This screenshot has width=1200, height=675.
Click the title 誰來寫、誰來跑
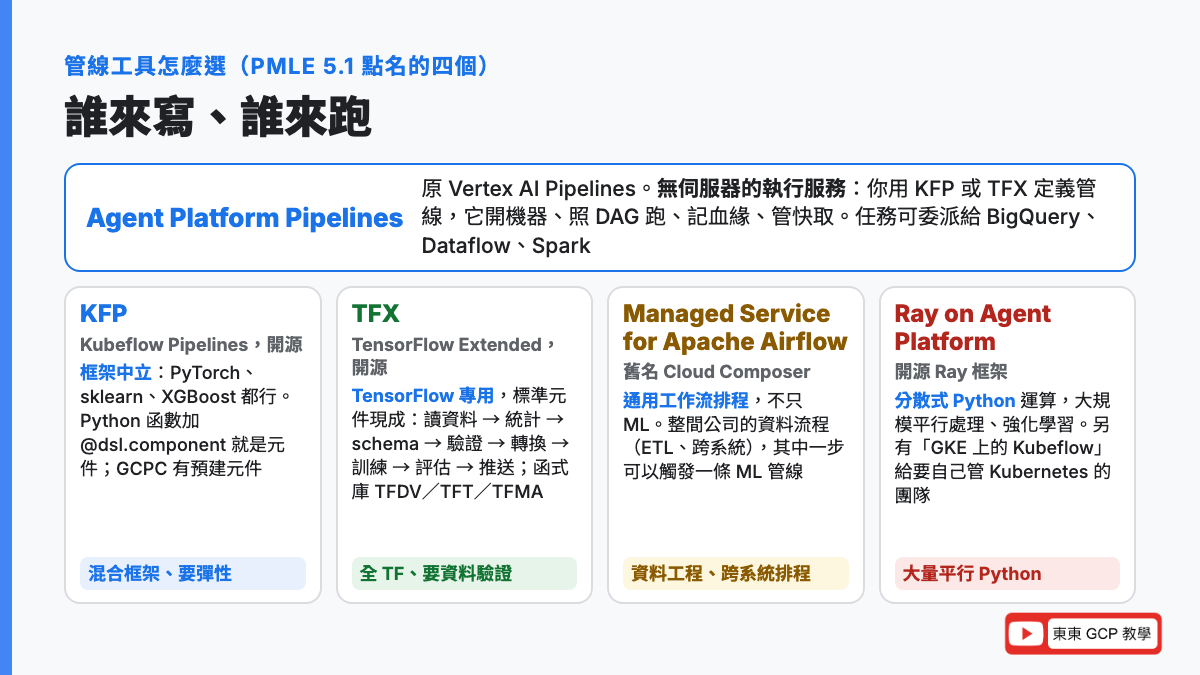pos(218,117)
